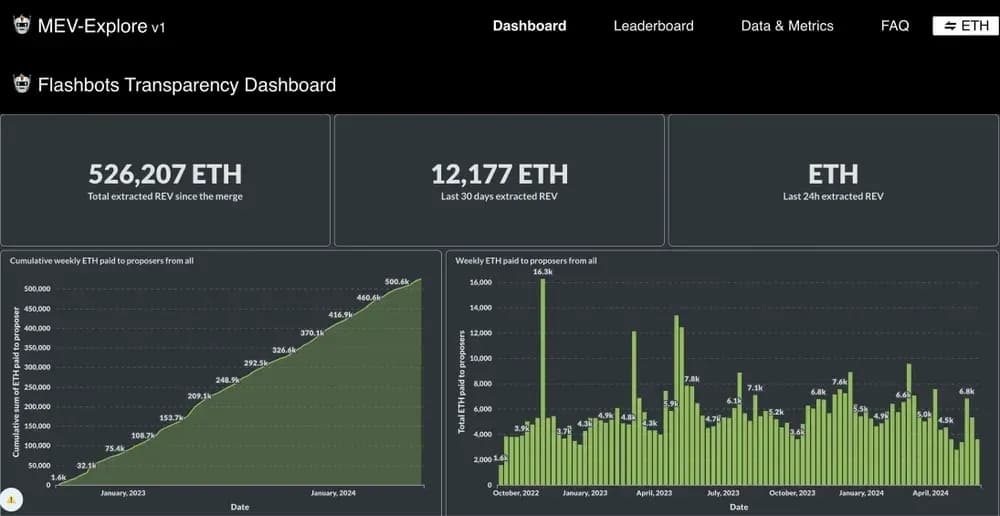Click the 7.8k bar label in weekly chart
1000x516 pixels.
point(692,379)
